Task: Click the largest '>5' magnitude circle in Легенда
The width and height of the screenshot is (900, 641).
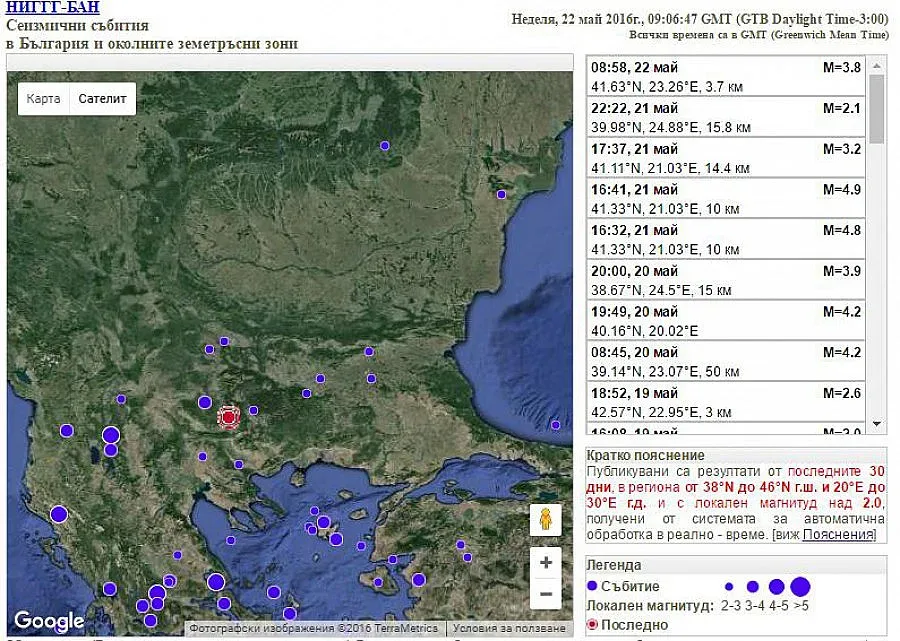Action: (x=797, y=586)
